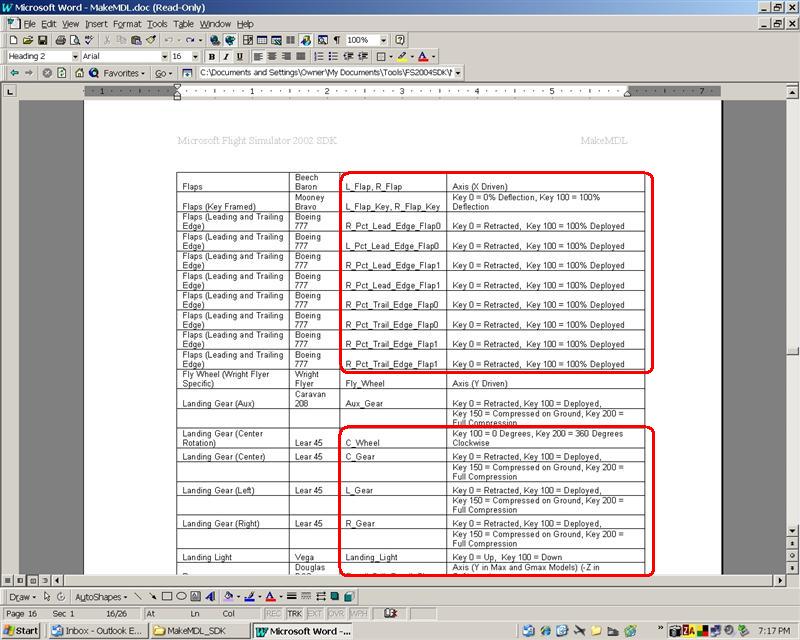Set text columns

pos(290,40)
